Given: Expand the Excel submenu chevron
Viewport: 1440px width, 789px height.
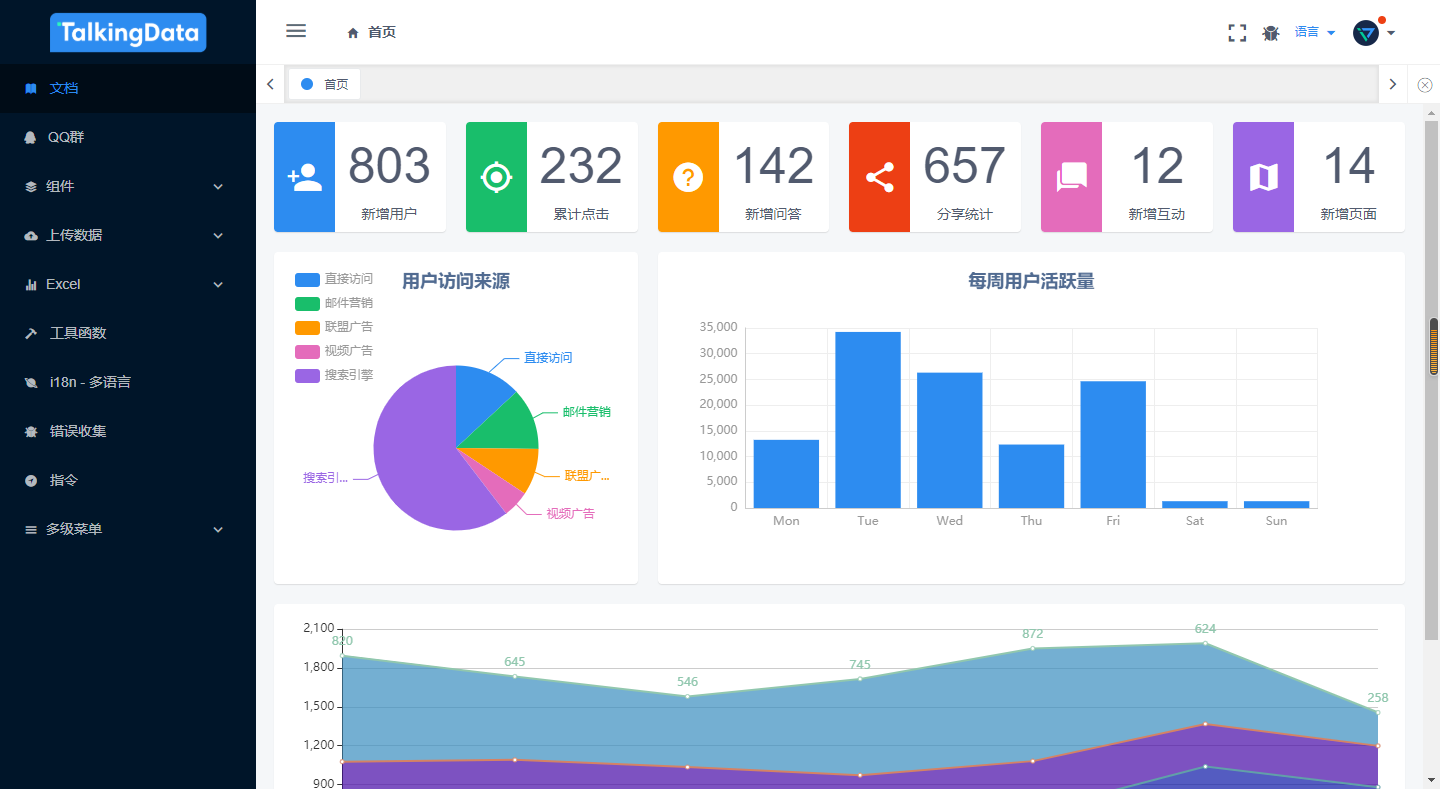Looking at the screenshot, I should (x=218, y=285).
